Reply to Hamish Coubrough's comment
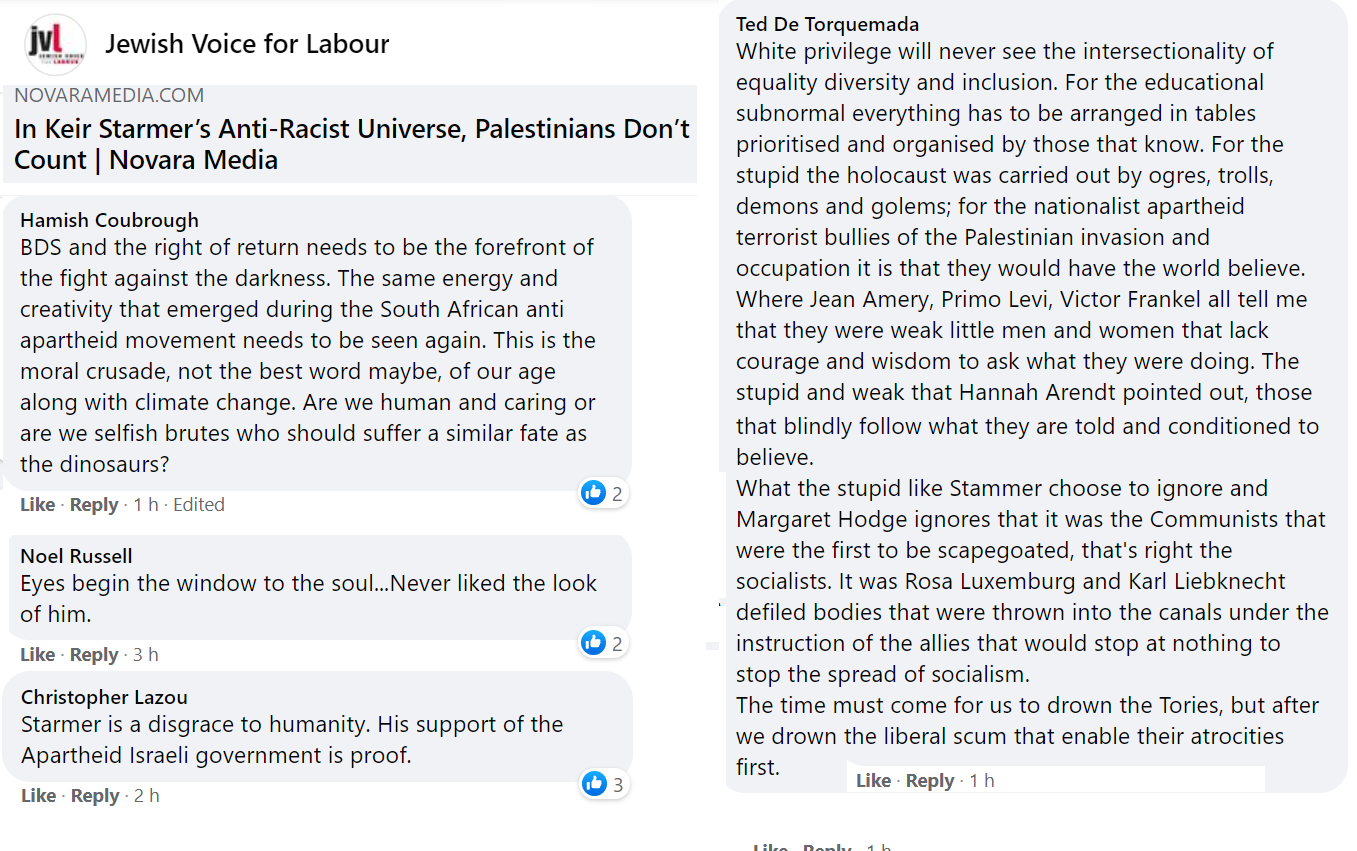 pos(94,505)
